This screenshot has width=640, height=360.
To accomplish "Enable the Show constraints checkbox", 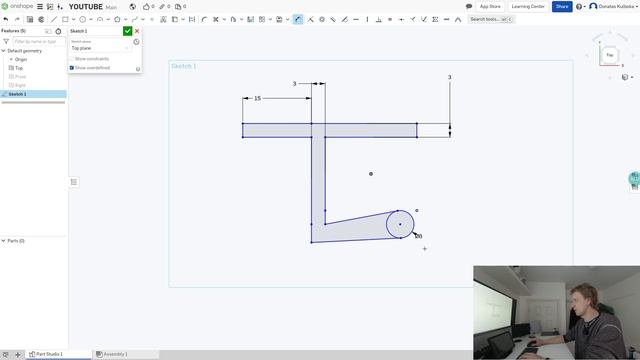I will coord(72,59).
